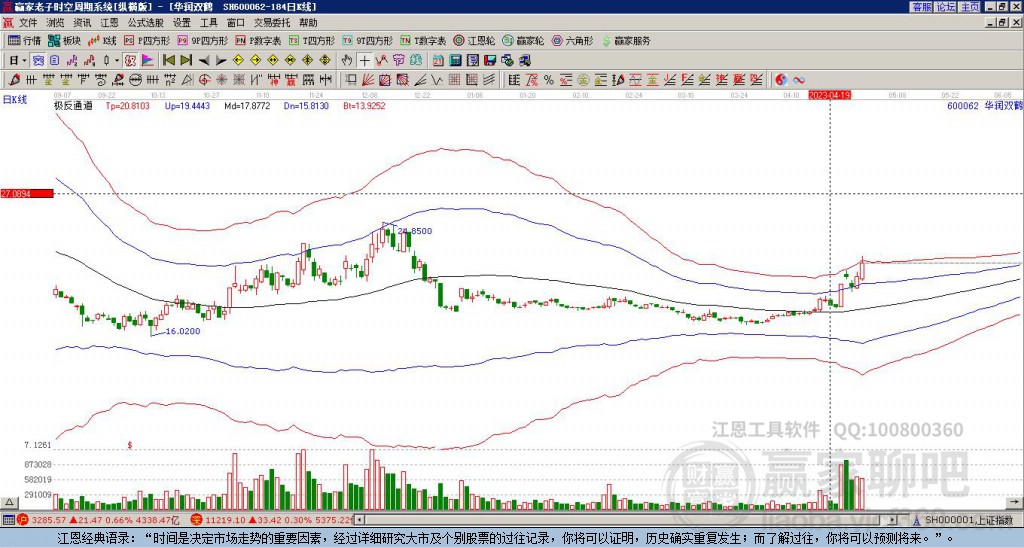The width and height of the screenshot is (1024, 548).
Task: Click the Tp=20.8103 value
Action: pos(128,105)
